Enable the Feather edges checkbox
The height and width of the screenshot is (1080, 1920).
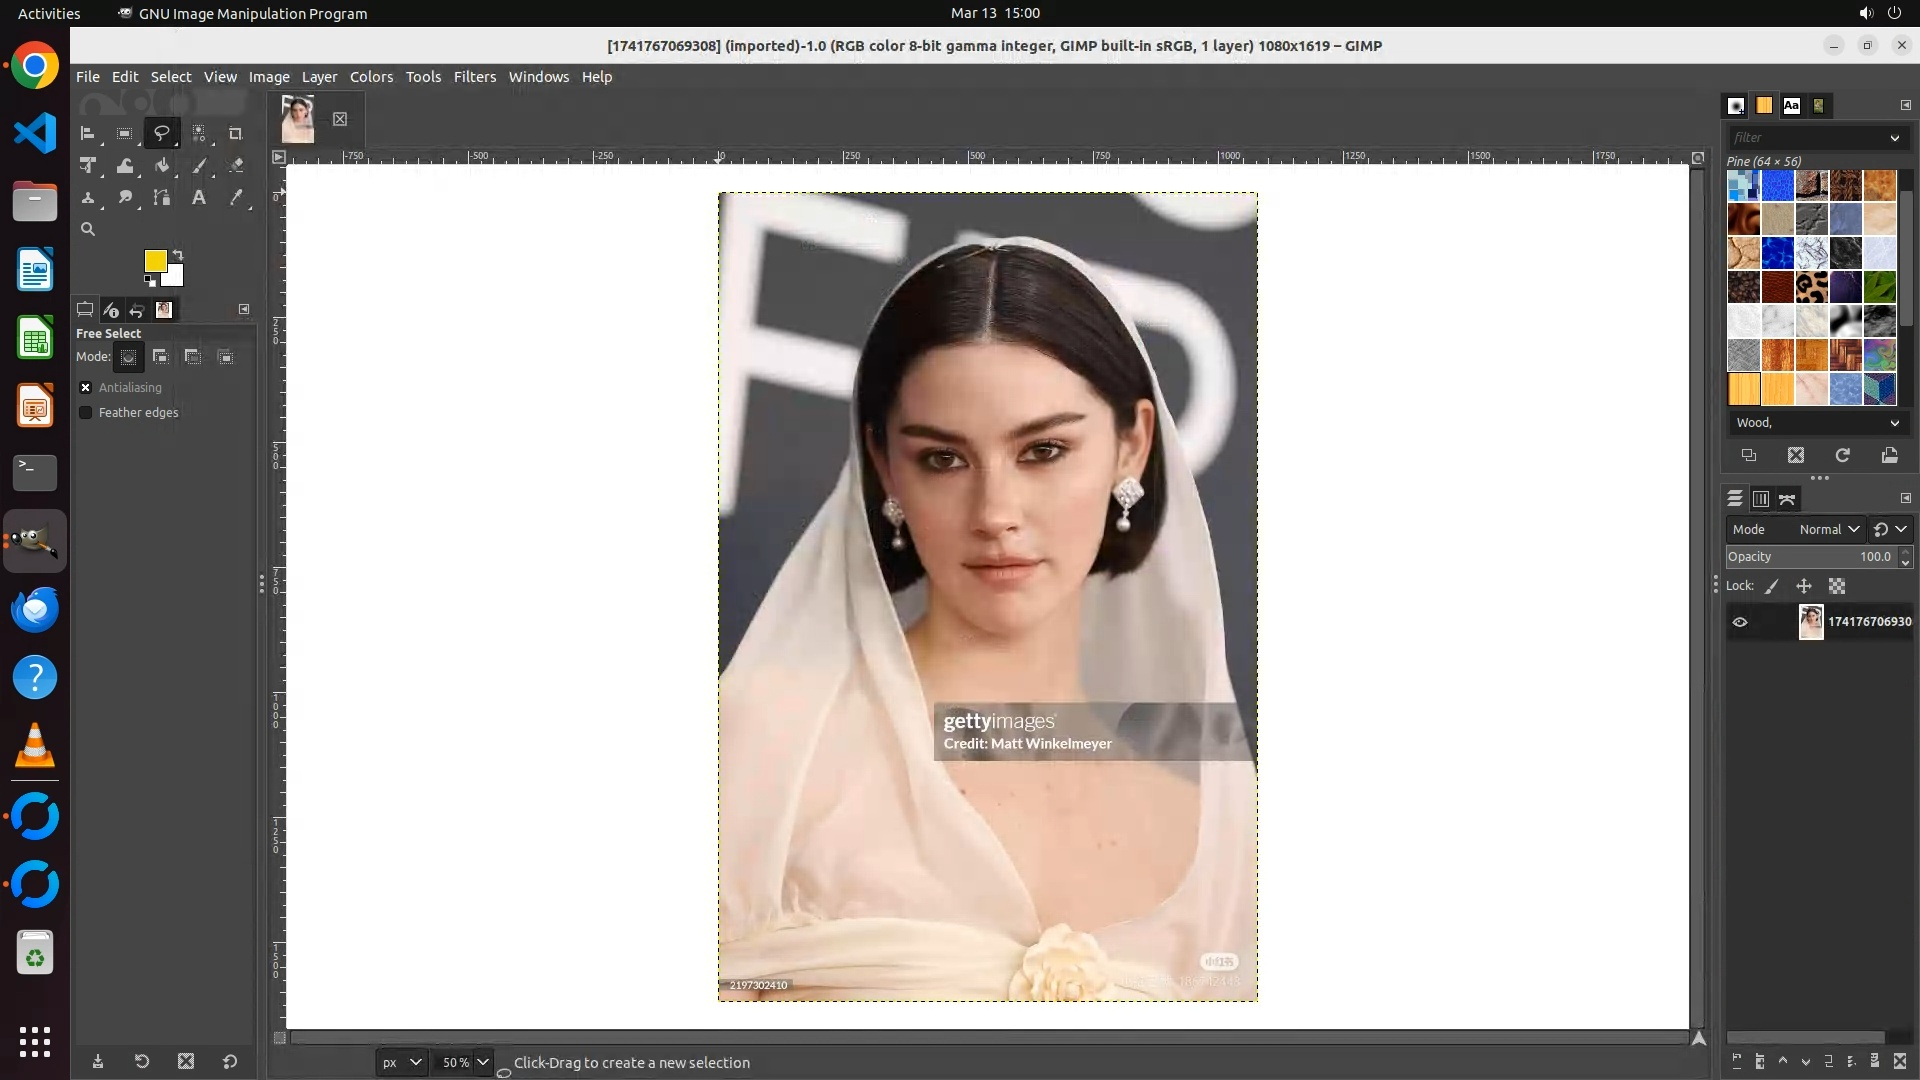(86, 413)
